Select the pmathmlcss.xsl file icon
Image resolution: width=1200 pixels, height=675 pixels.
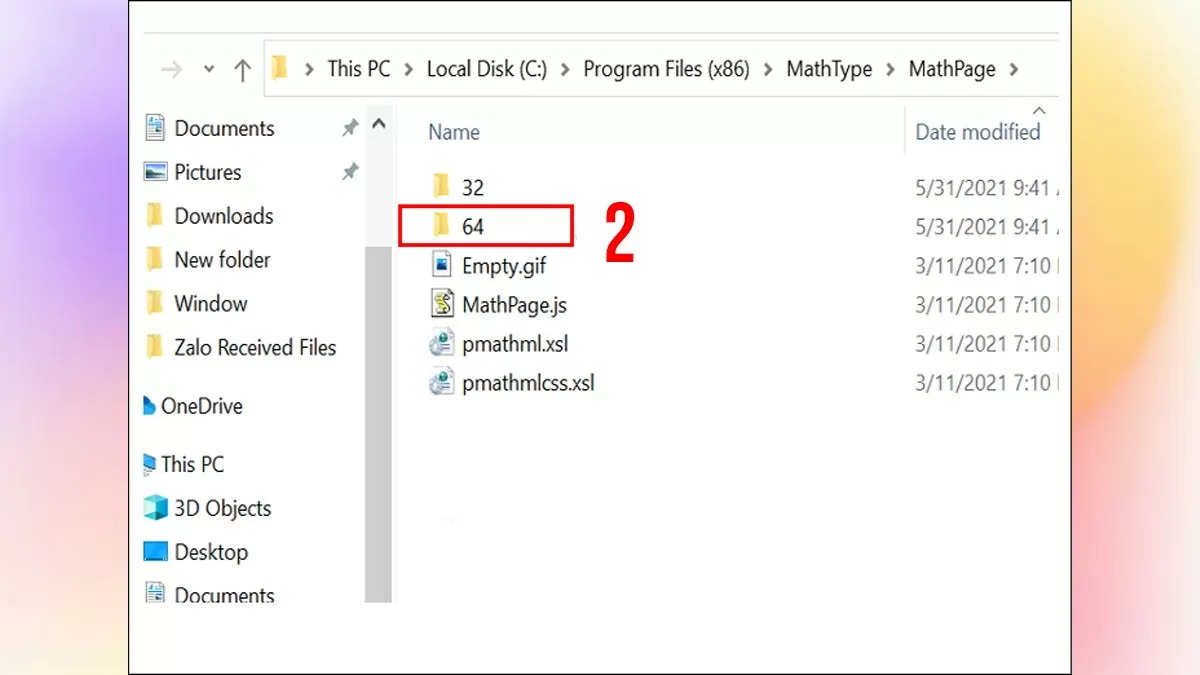(x=441, y=383)
